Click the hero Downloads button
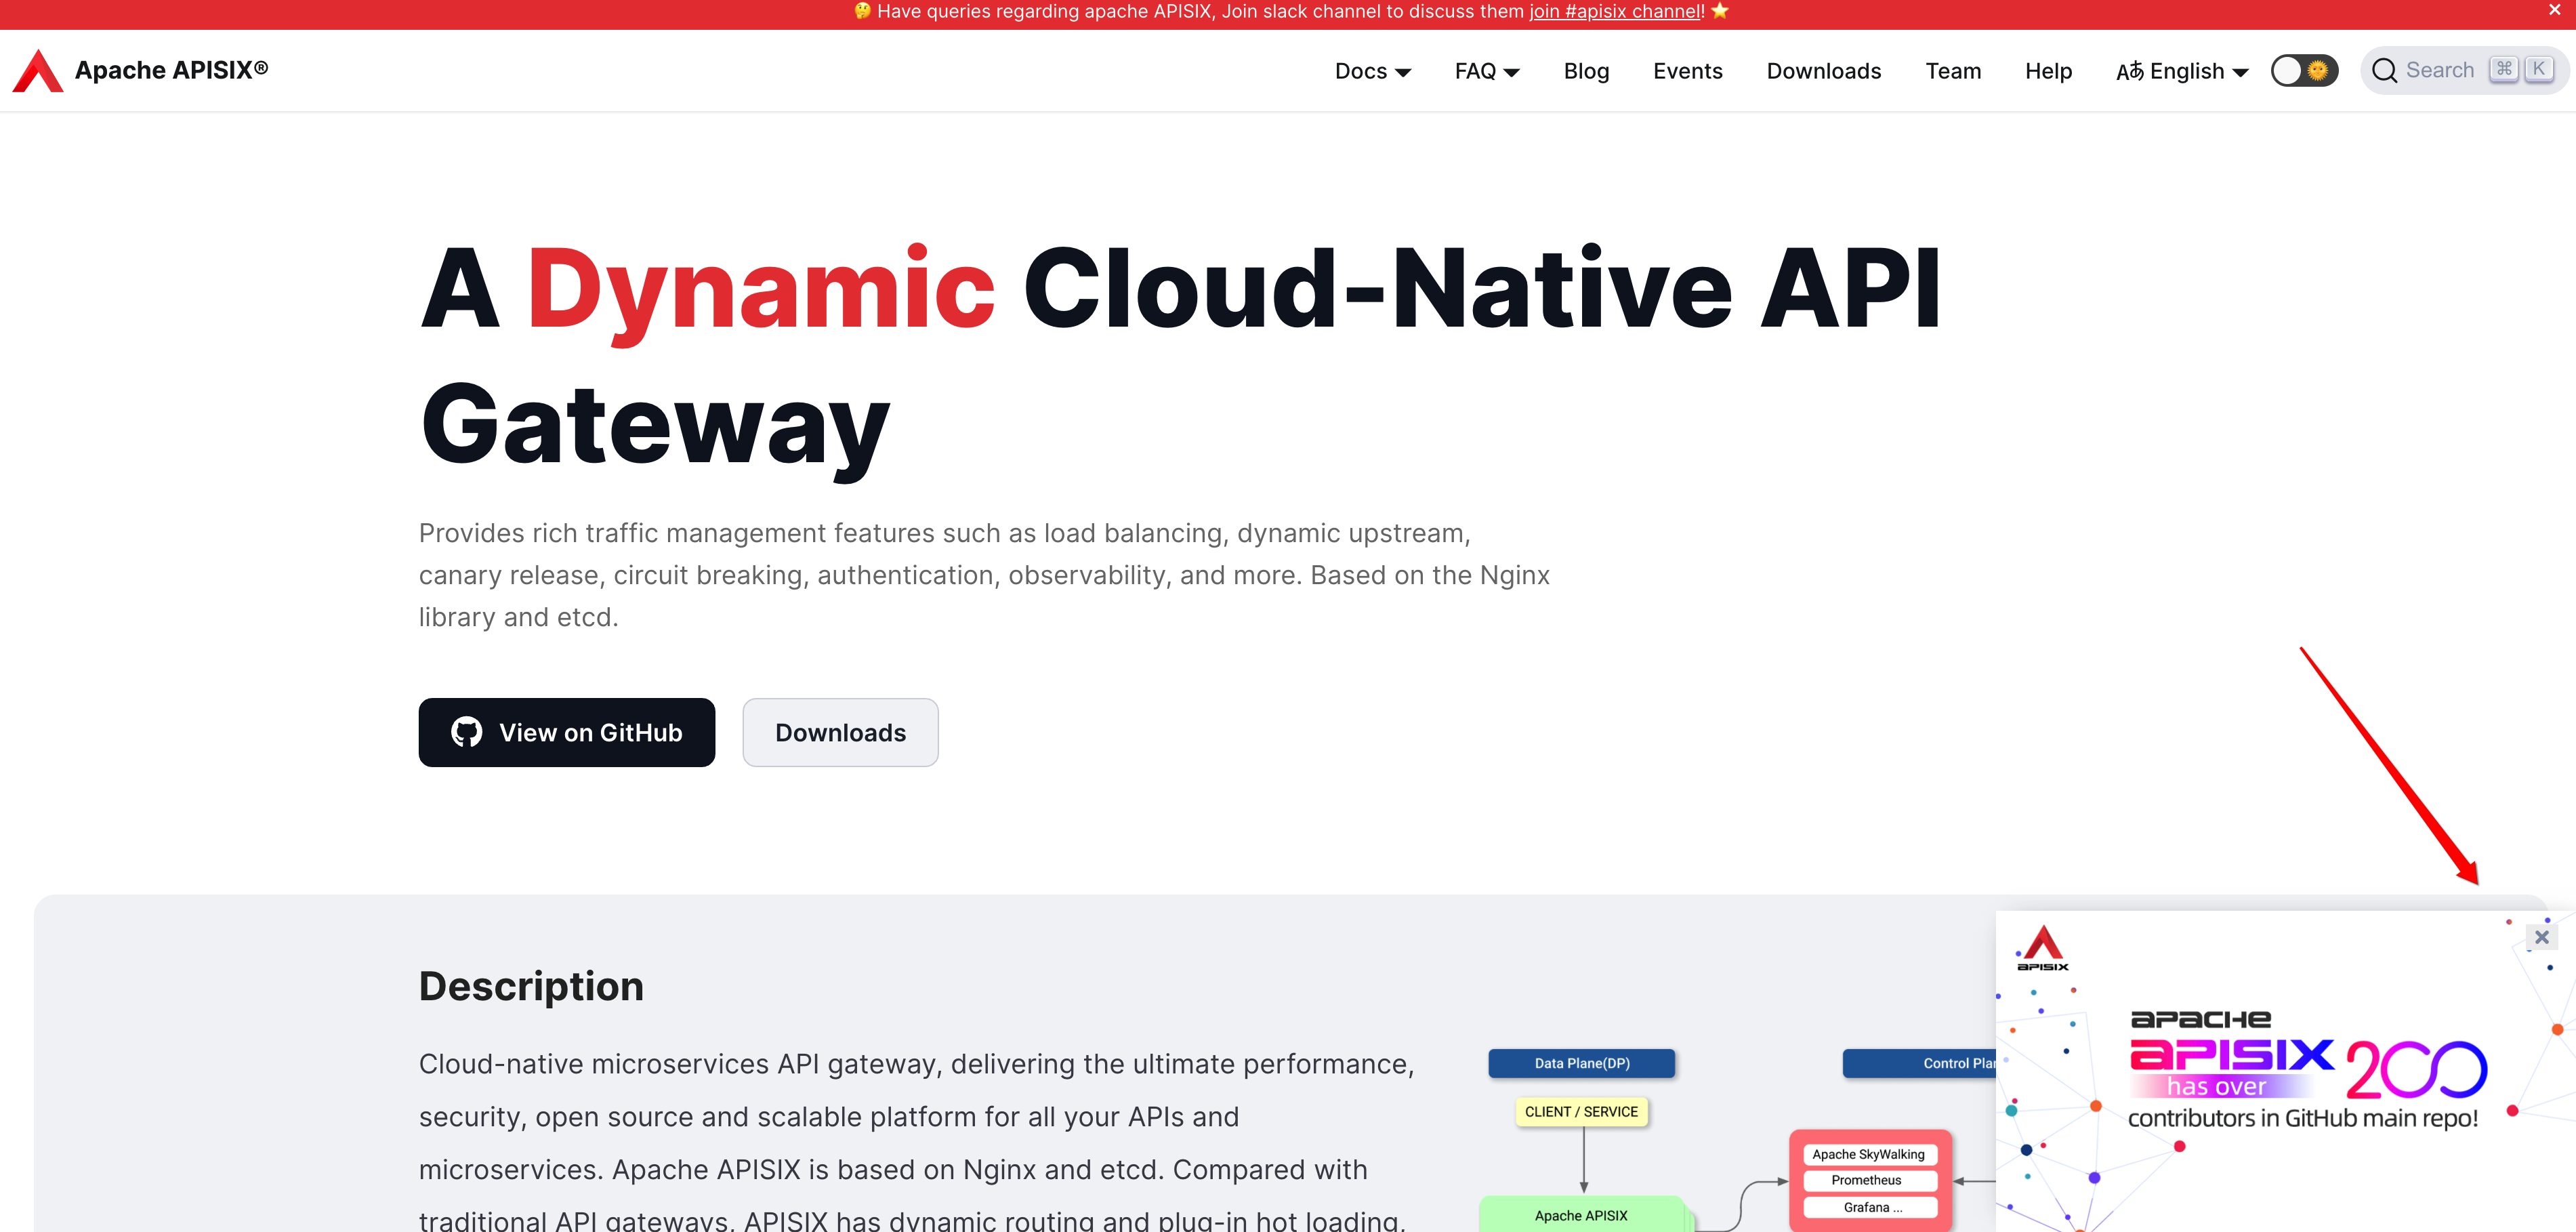The height and width of the screenshot is (1232, 2576). [x=840, y=733]
